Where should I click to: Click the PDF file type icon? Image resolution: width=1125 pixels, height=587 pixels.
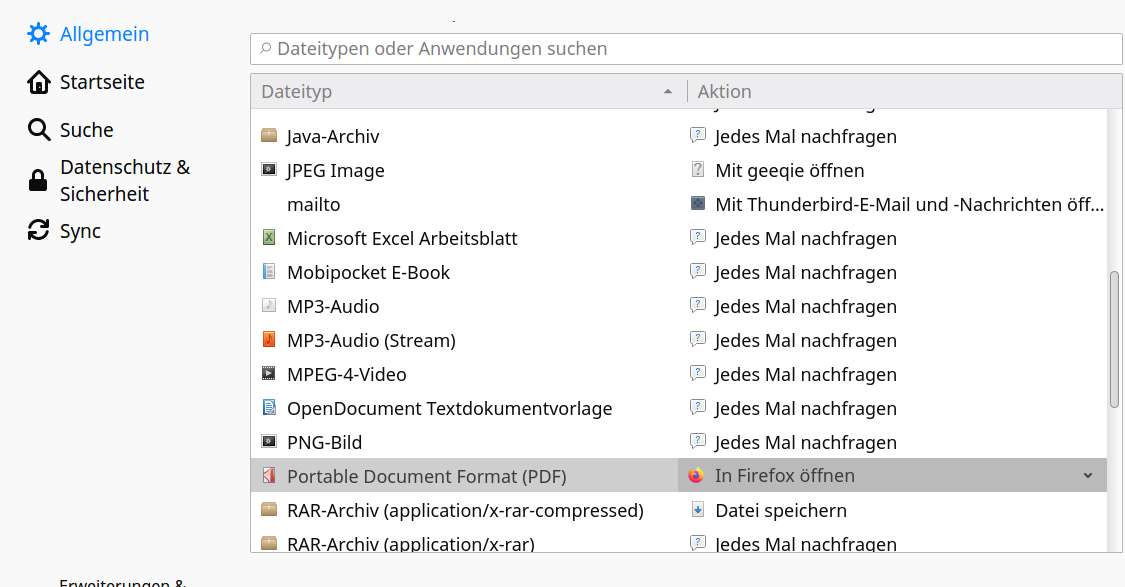point(268,476)
